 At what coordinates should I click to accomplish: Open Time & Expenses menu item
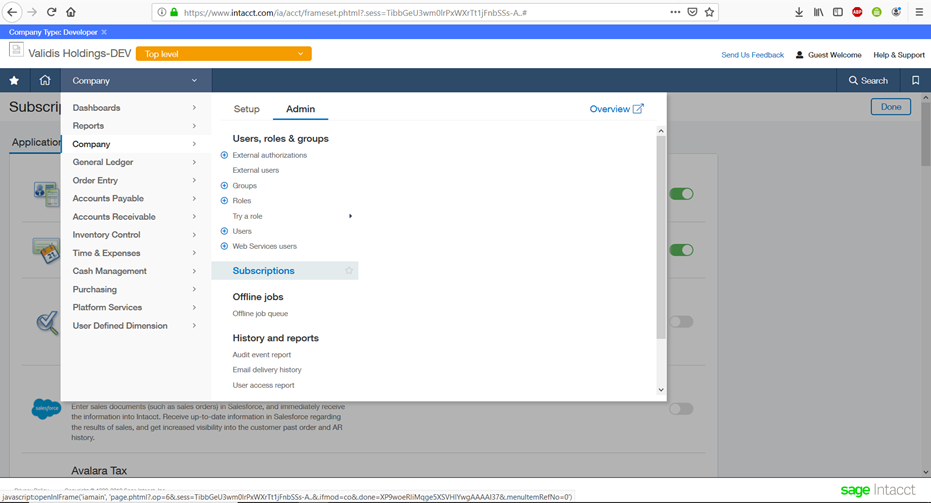point(106,253)
